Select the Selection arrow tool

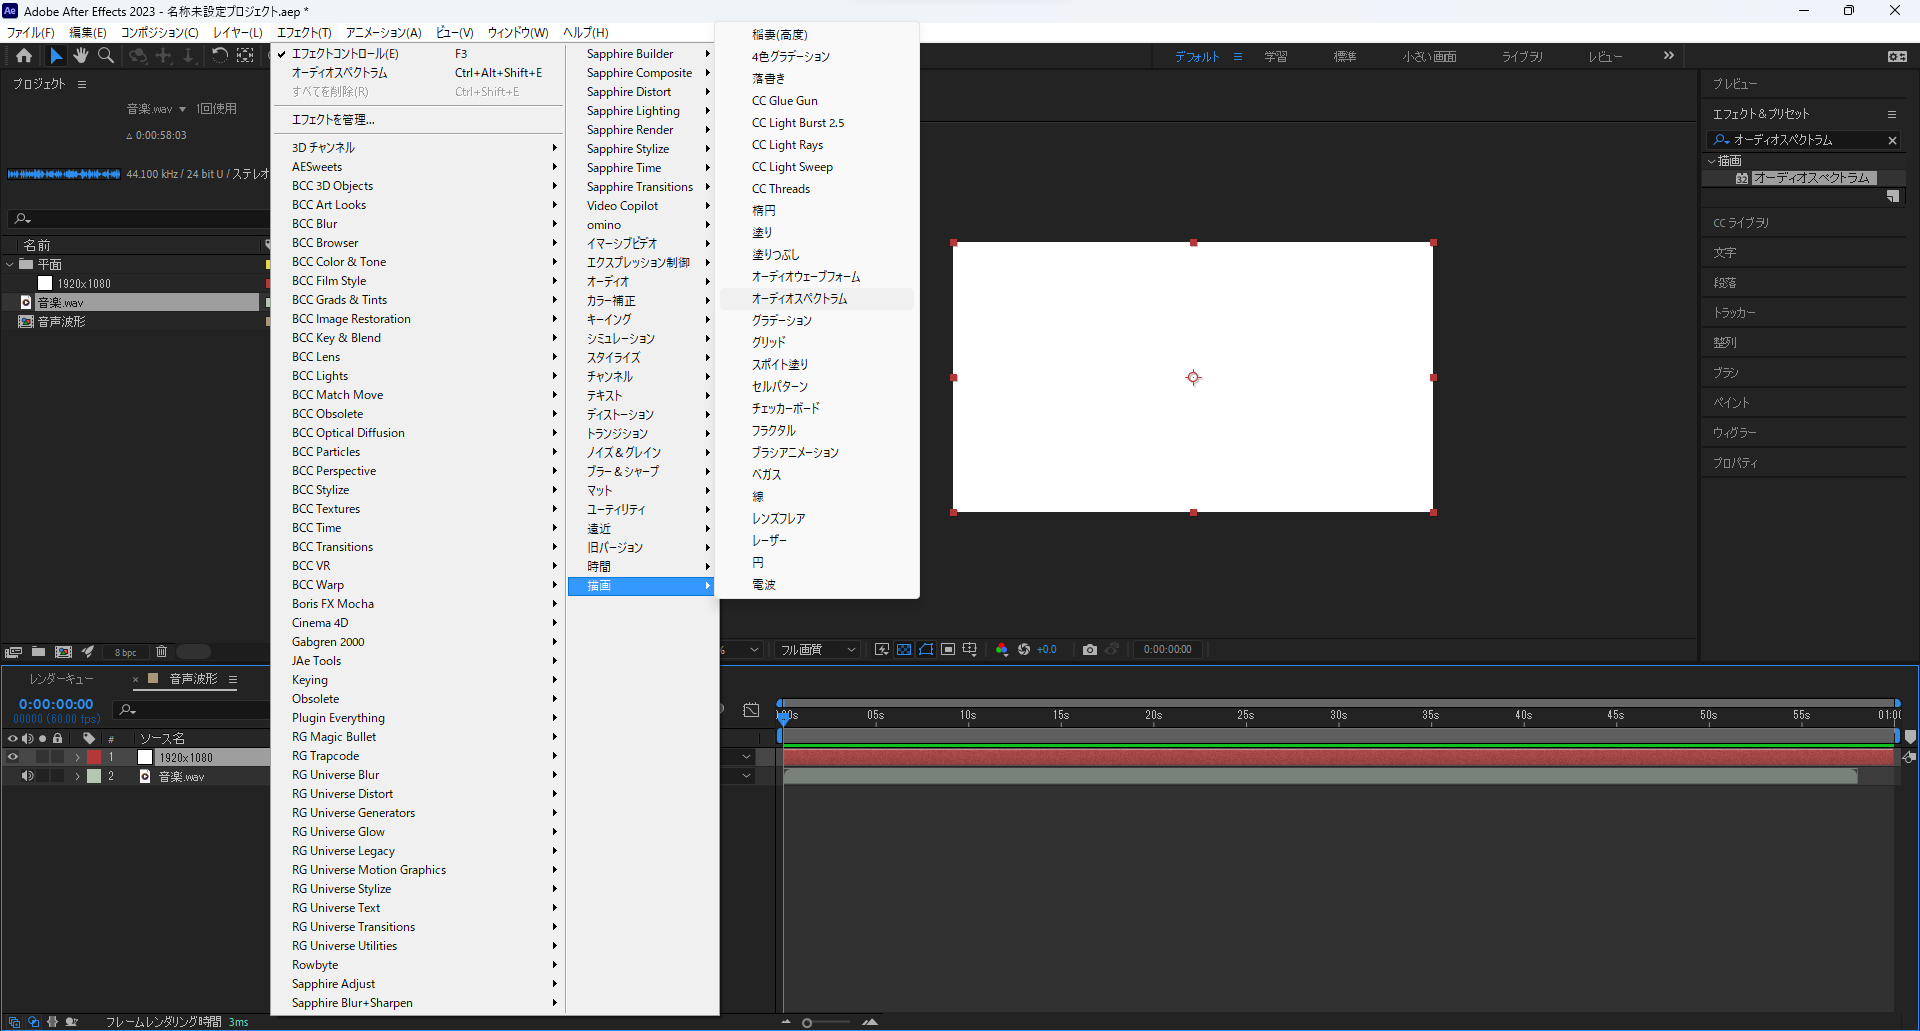click(x=56, y=56)
